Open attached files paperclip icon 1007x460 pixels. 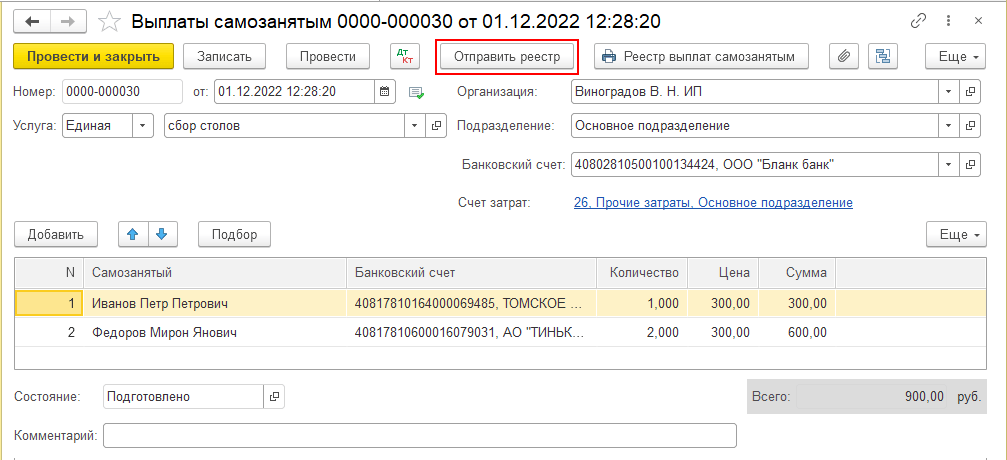pyautogui.click(x=843, y=57)
